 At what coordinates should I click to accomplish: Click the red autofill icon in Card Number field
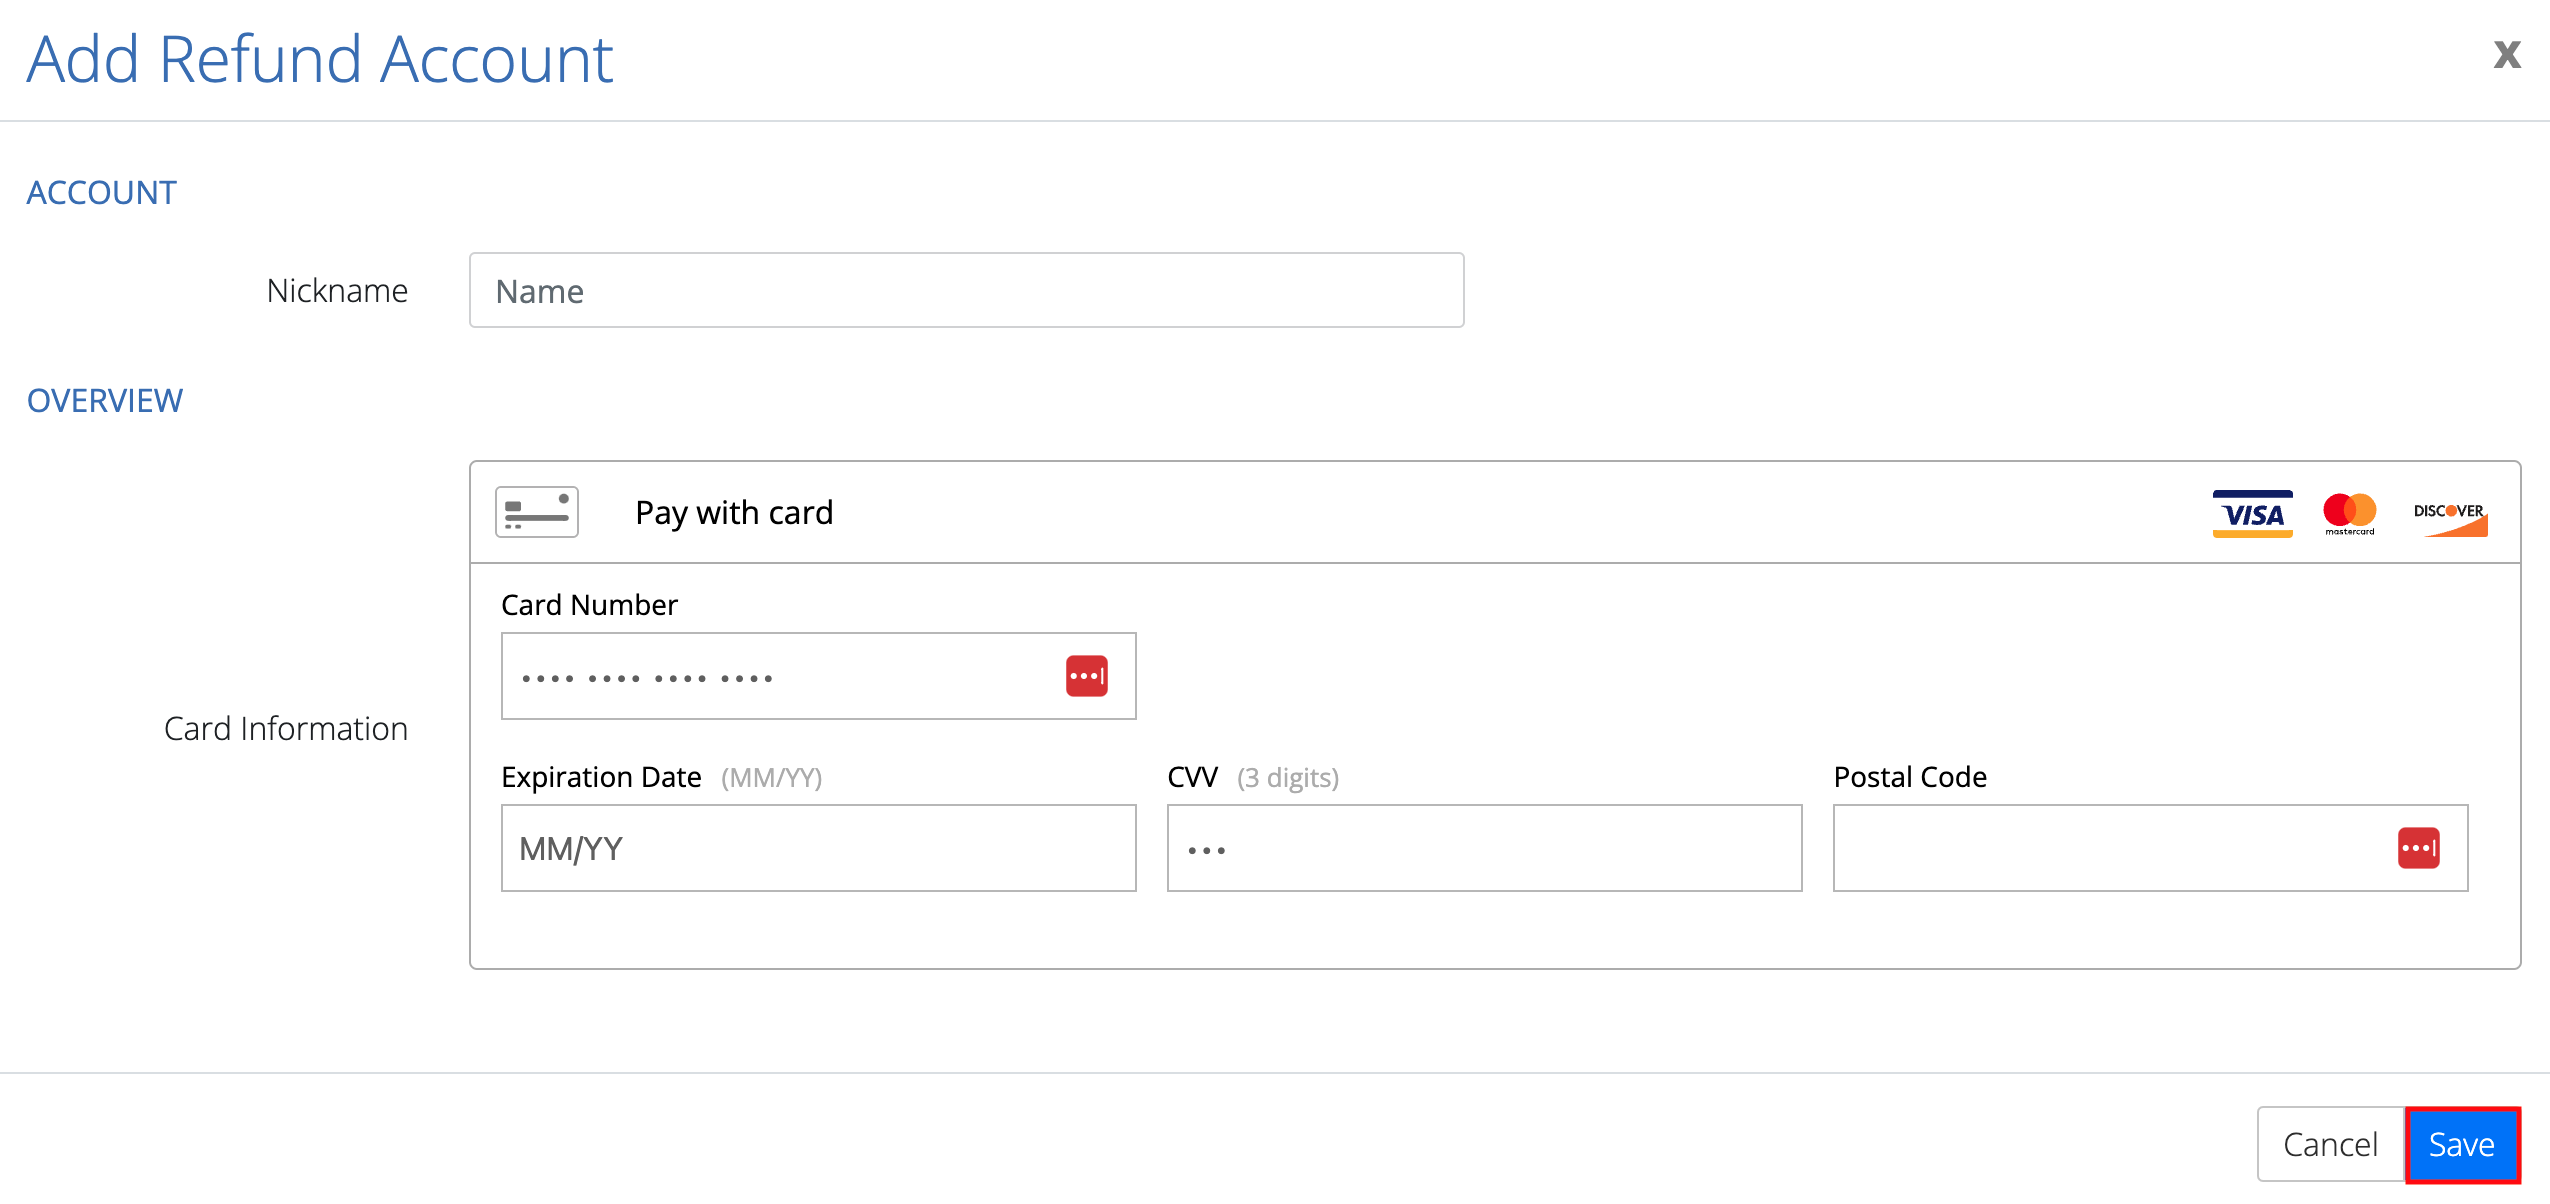pyautogui.click(x=1086, y=675)
